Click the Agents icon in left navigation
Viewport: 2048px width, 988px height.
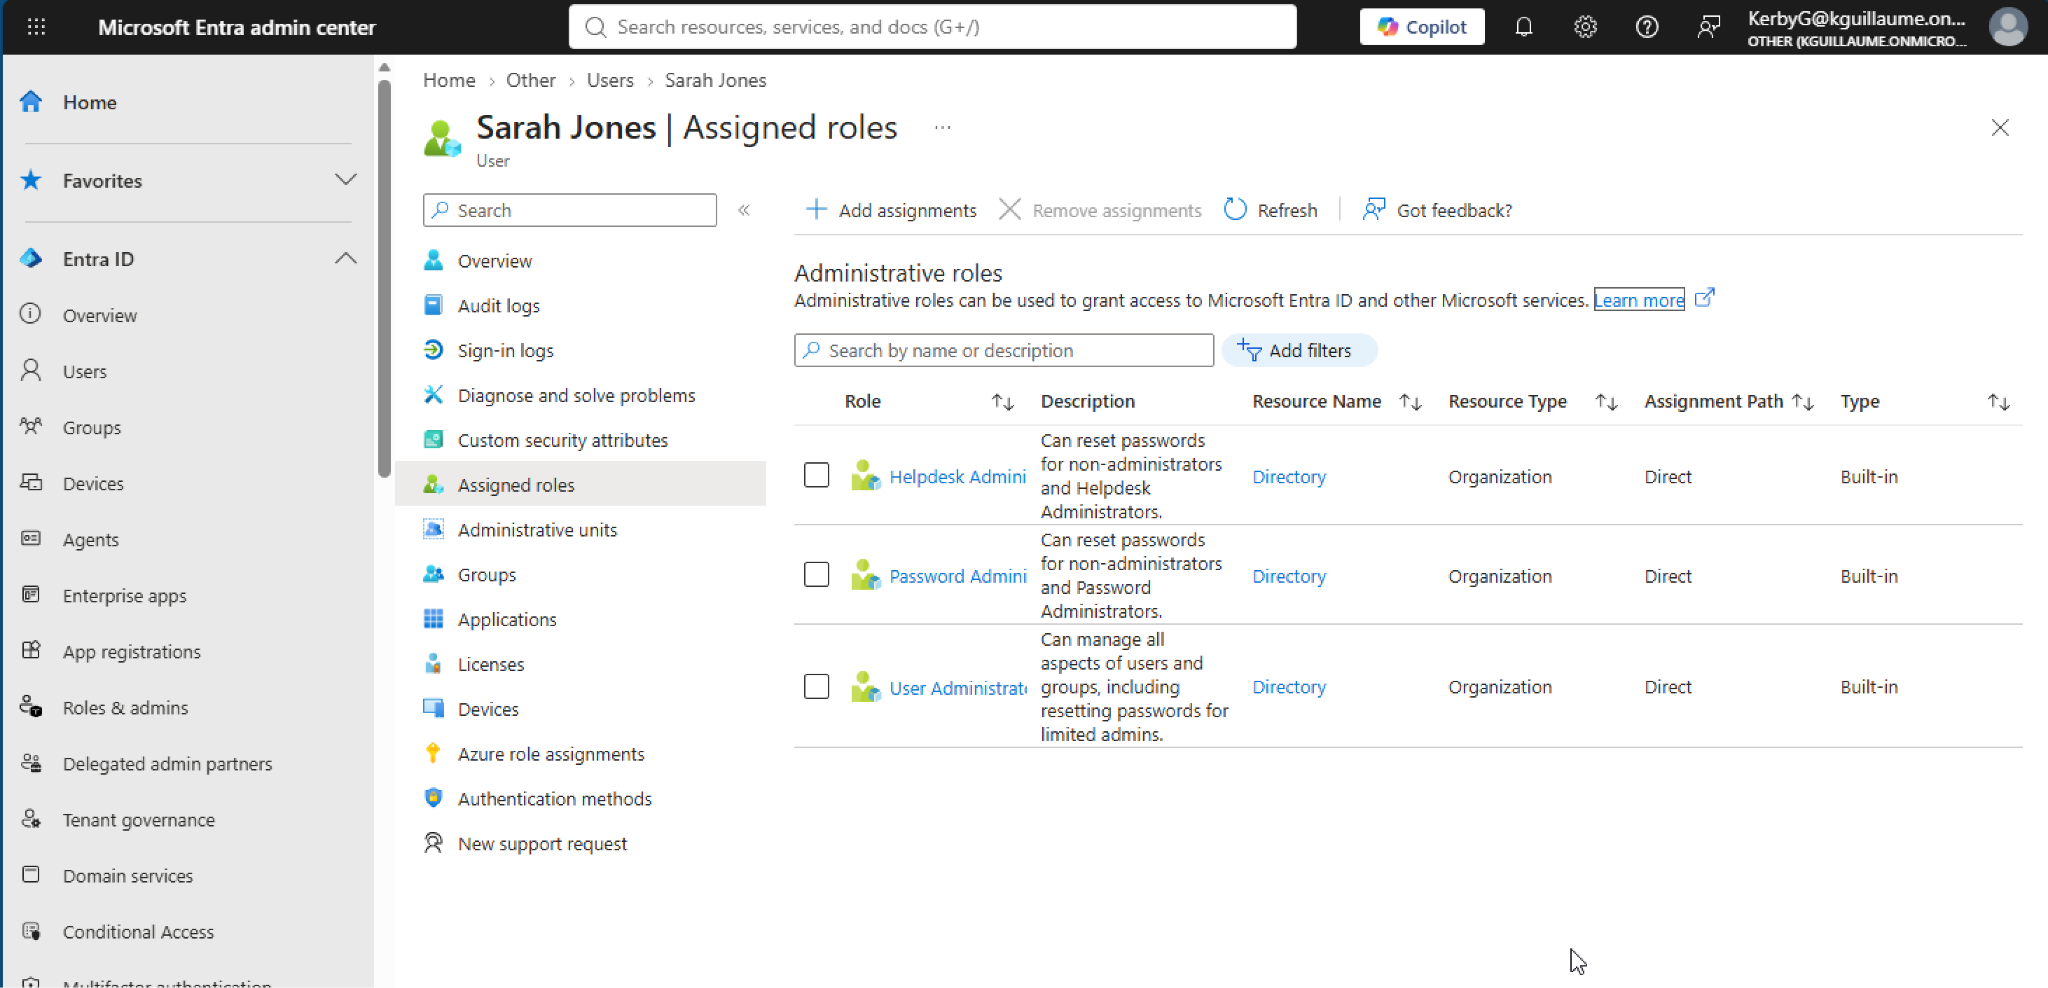(x=31, y=539)
